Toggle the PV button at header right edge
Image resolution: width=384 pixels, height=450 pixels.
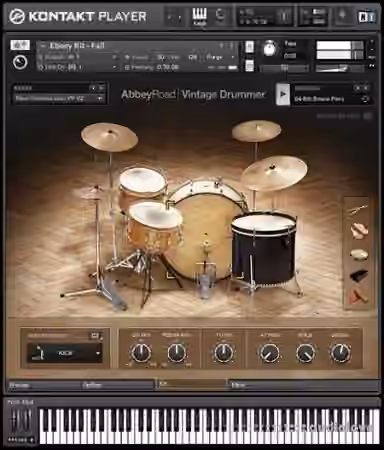pos(372,66)
